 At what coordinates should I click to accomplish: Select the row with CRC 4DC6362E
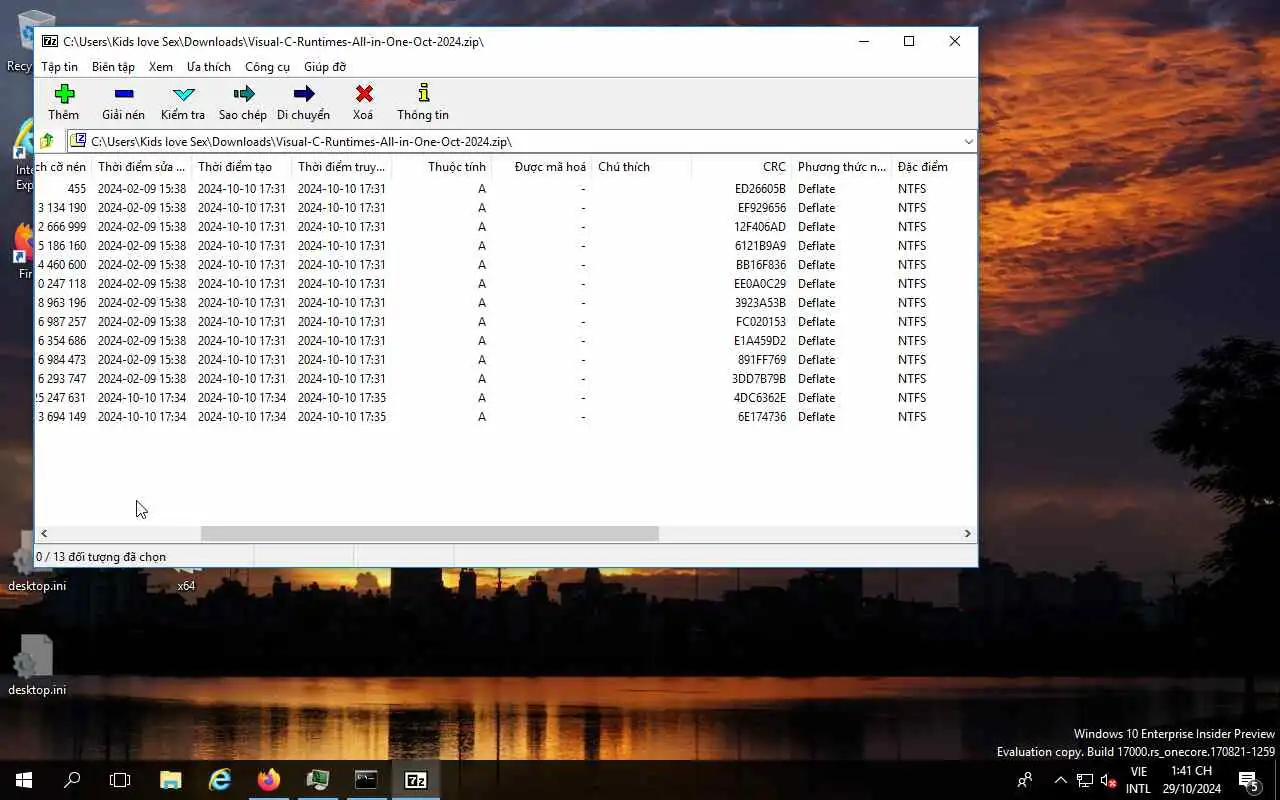tap(505, 398)
